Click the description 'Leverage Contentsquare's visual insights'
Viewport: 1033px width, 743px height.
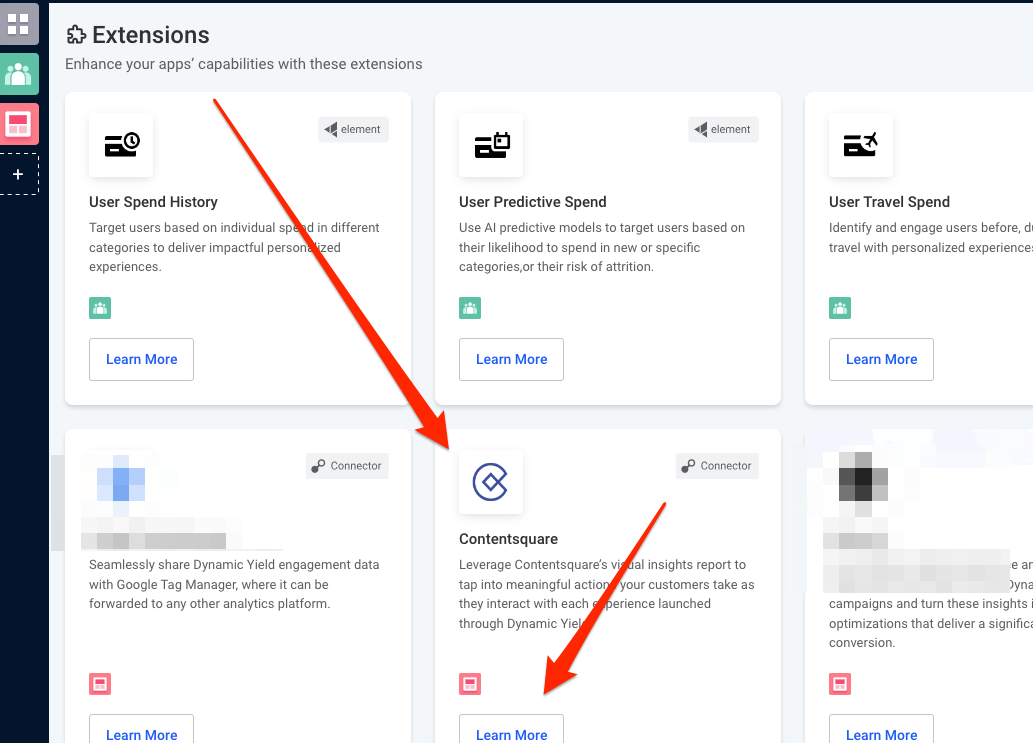pyautogui.click(x=607, y=594)
